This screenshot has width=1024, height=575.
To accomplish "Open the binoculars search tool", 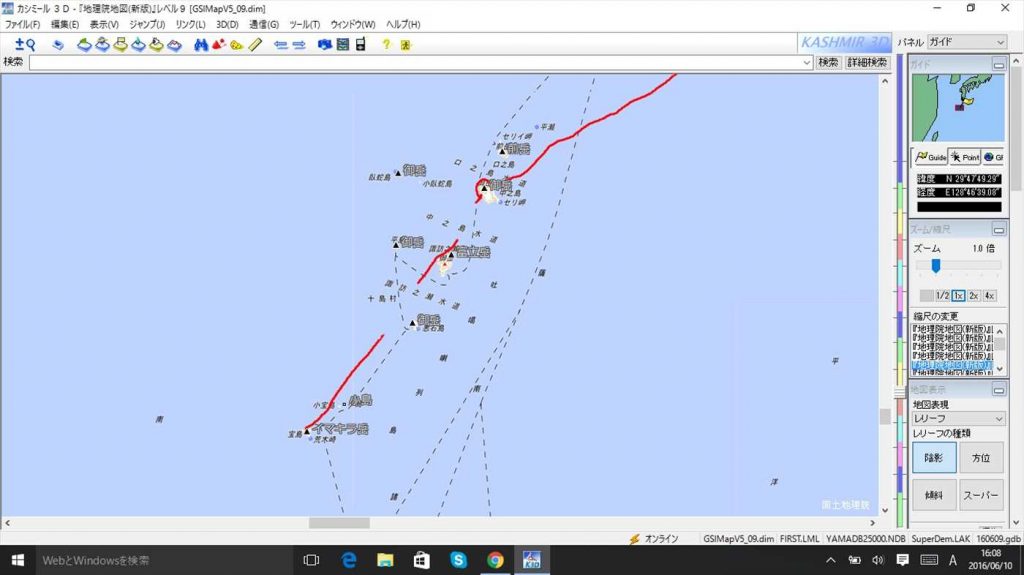I will click(201, 45).
